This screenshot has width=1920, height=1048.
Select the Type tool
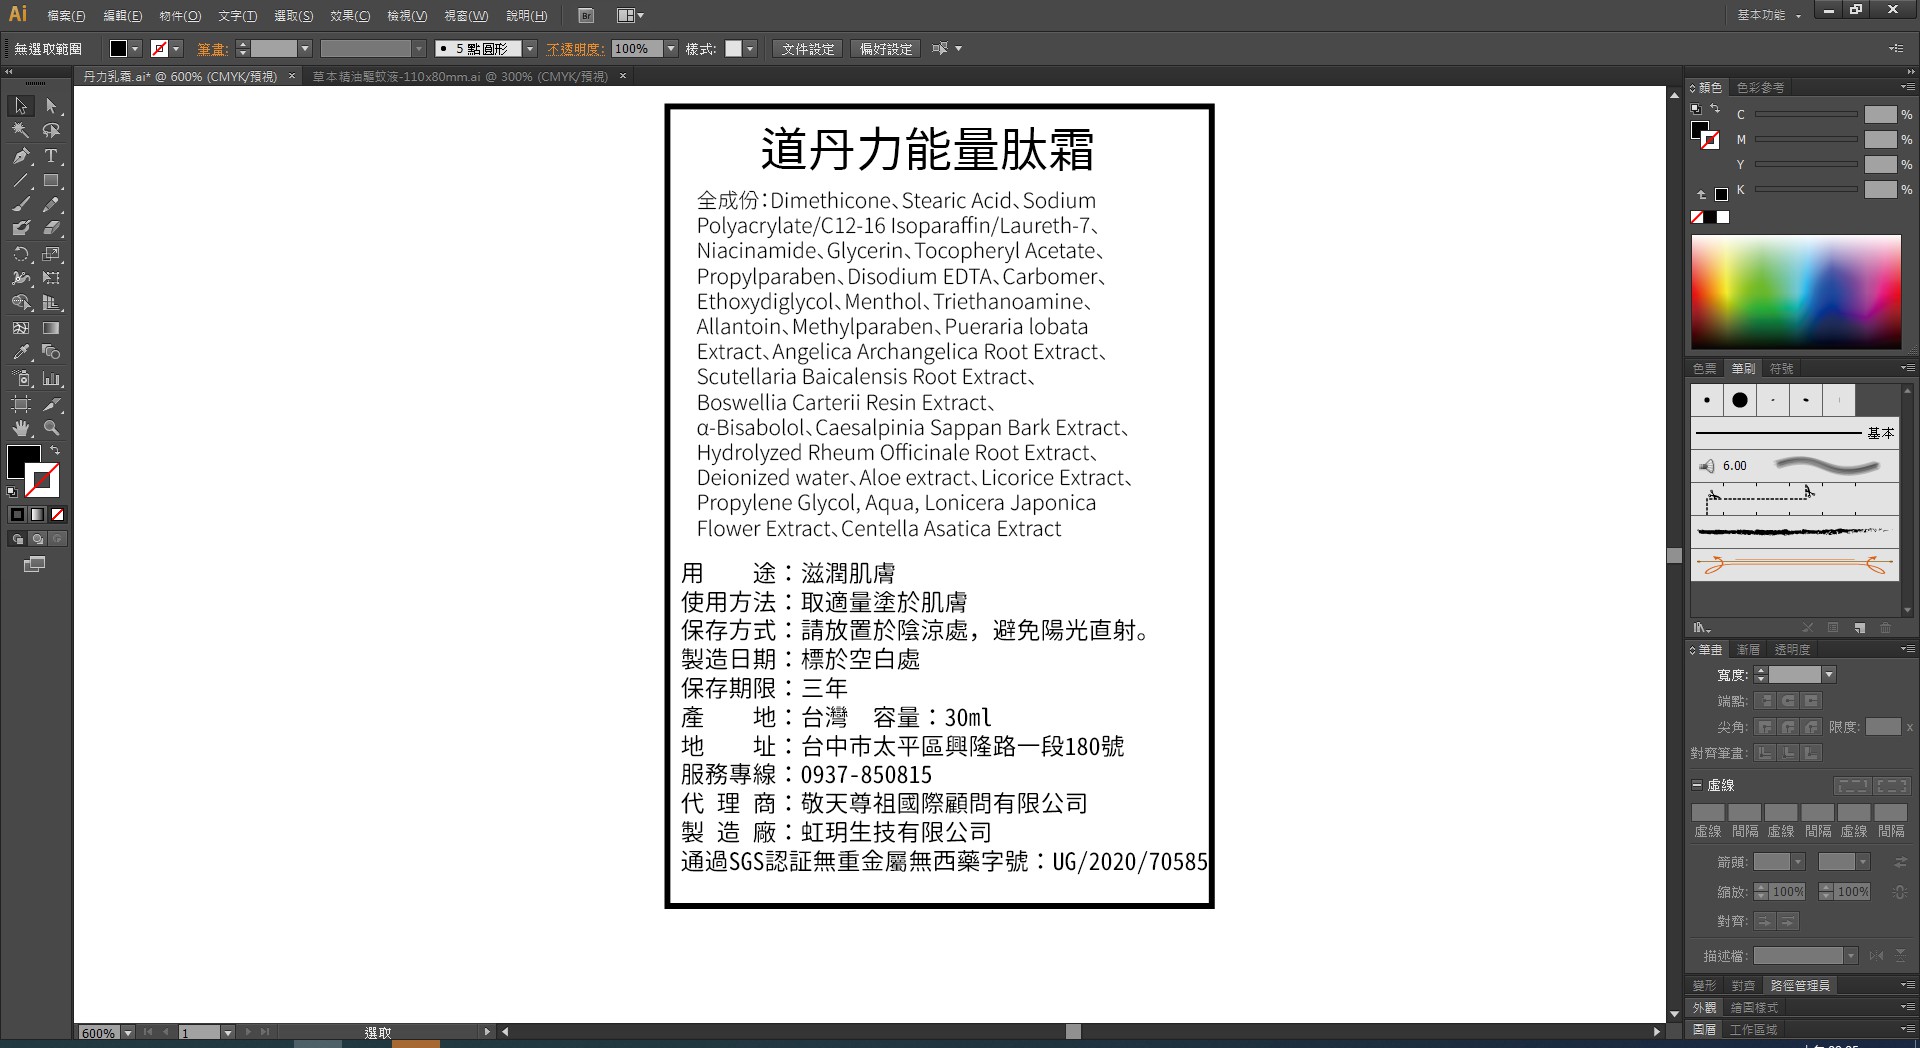[x=51, y=156]
